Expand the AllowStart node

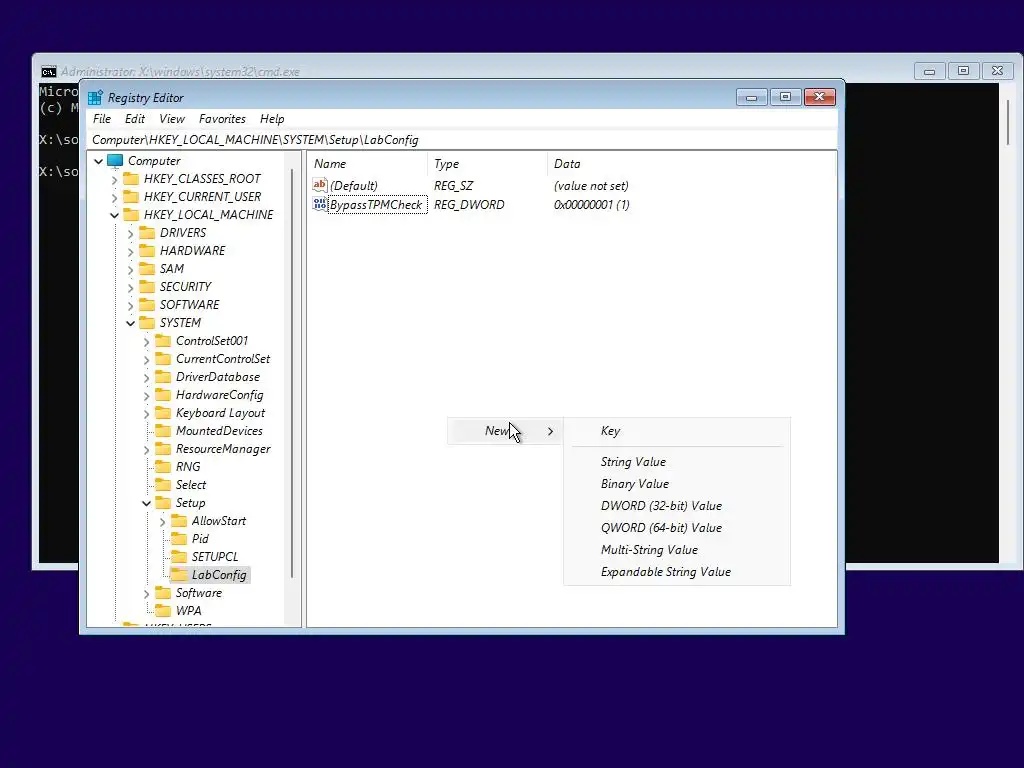click(163, 521)
